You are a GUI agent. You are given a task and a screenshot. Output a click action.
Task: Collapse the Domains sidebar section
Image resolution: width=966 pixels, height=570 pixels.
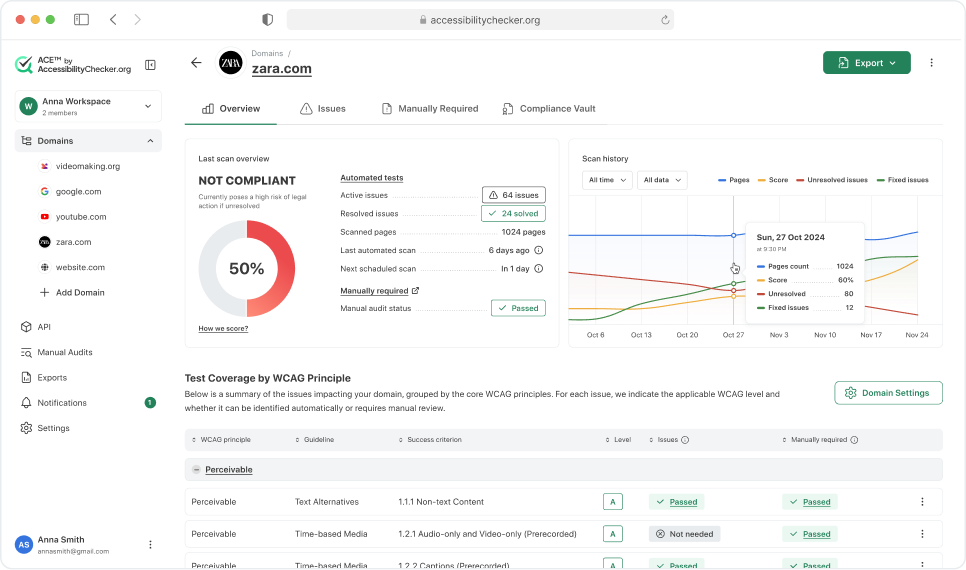(88, 141)
